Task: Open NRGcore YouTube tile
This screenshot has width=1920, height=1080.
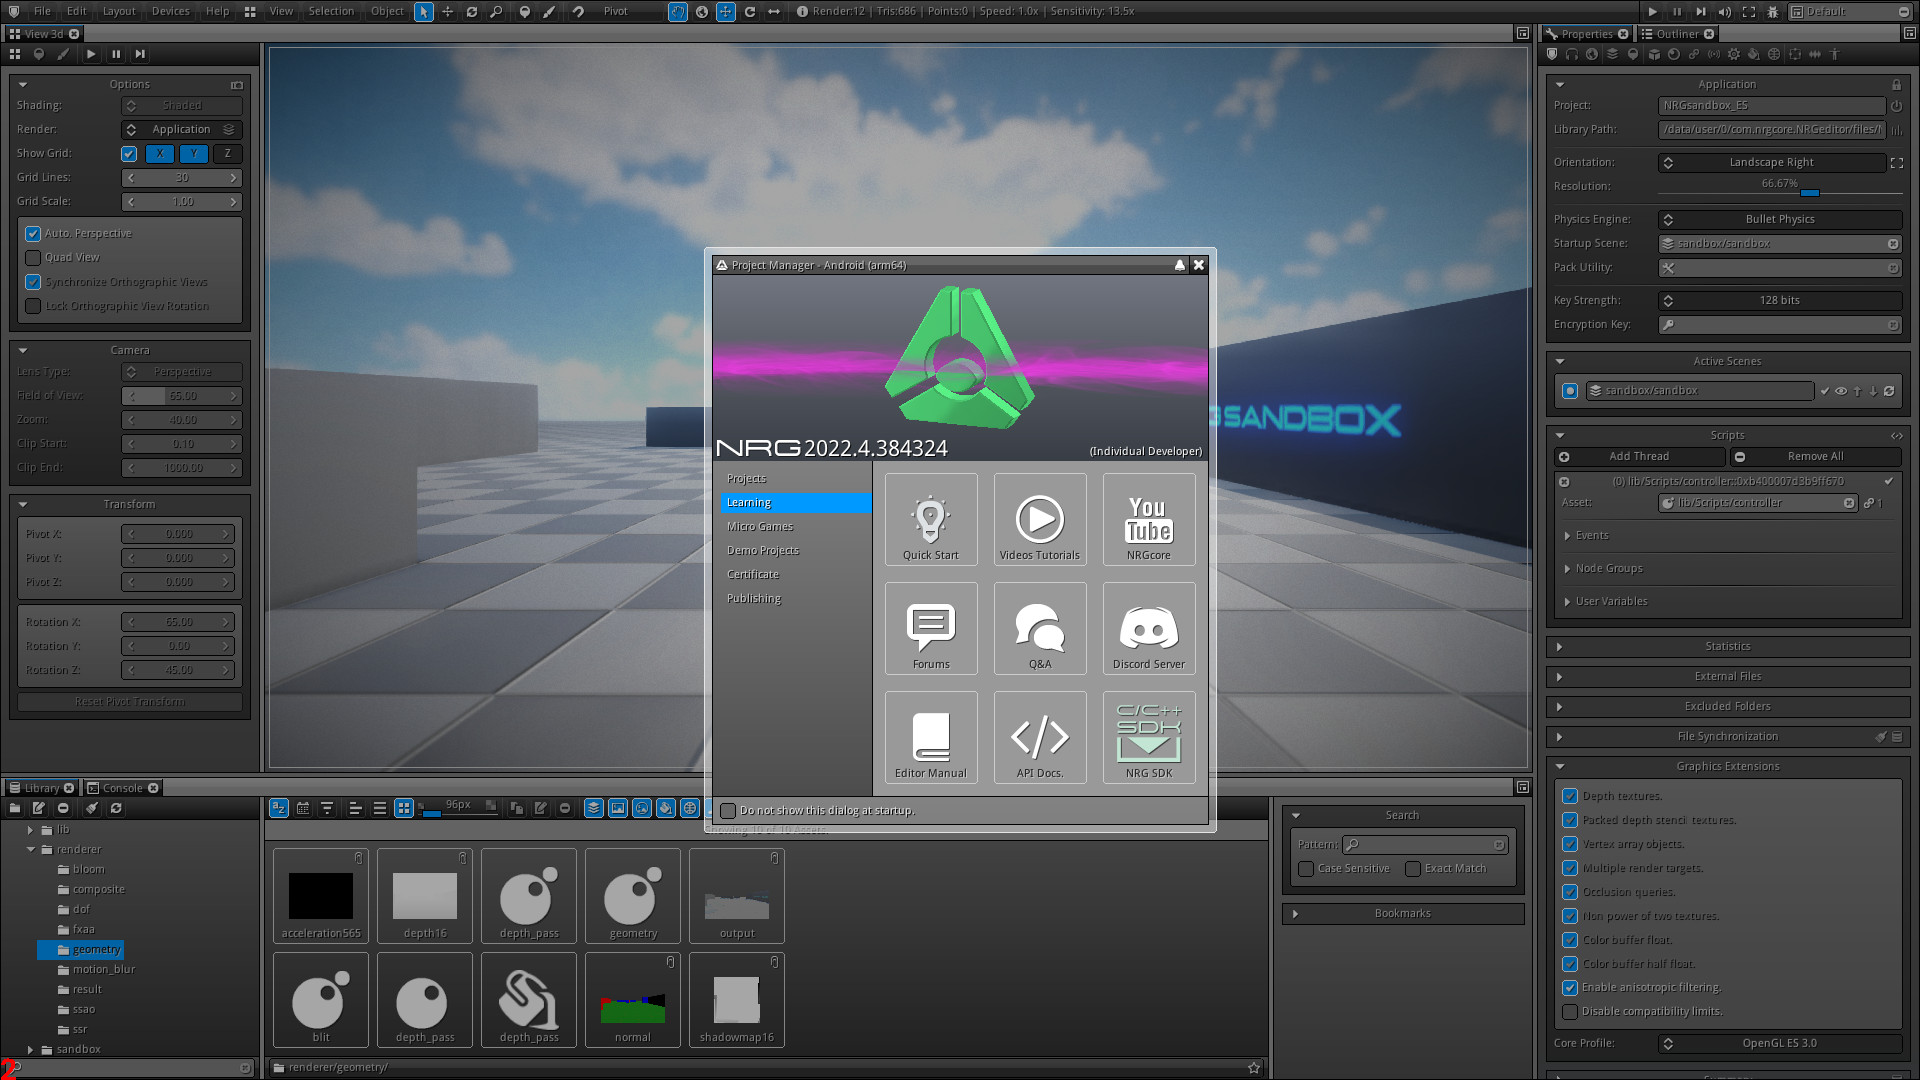Action: [1148, 519]
